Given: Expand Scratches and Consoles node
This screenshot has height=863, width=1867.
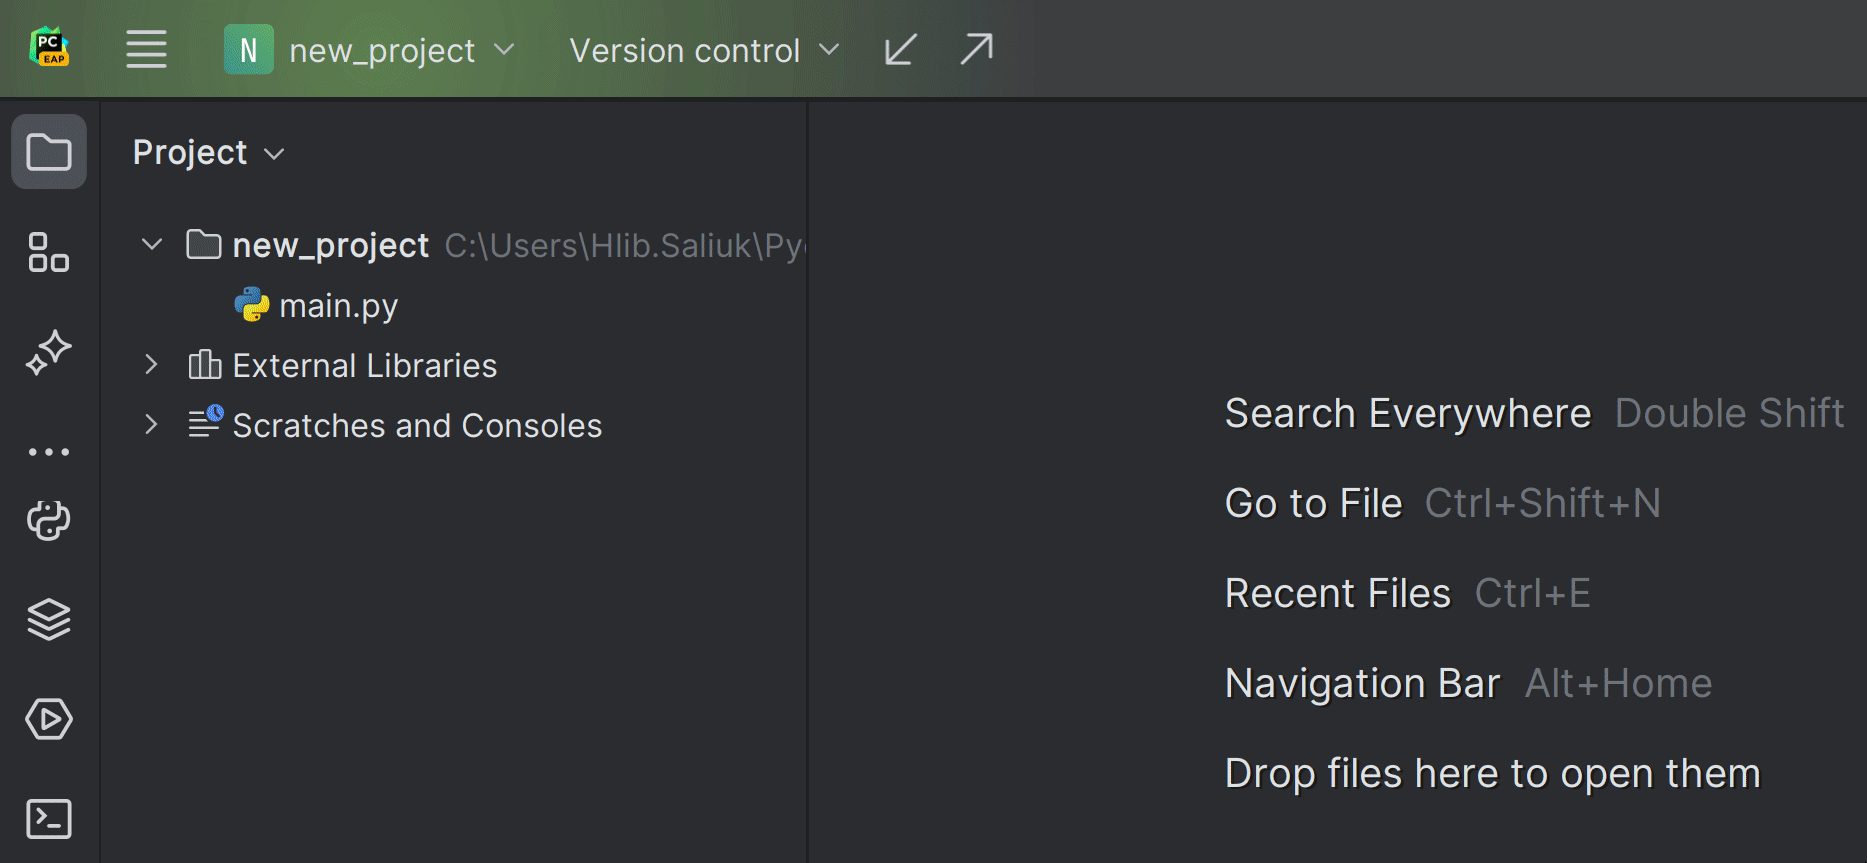Looking at the screenshot, I should point(152,425).
